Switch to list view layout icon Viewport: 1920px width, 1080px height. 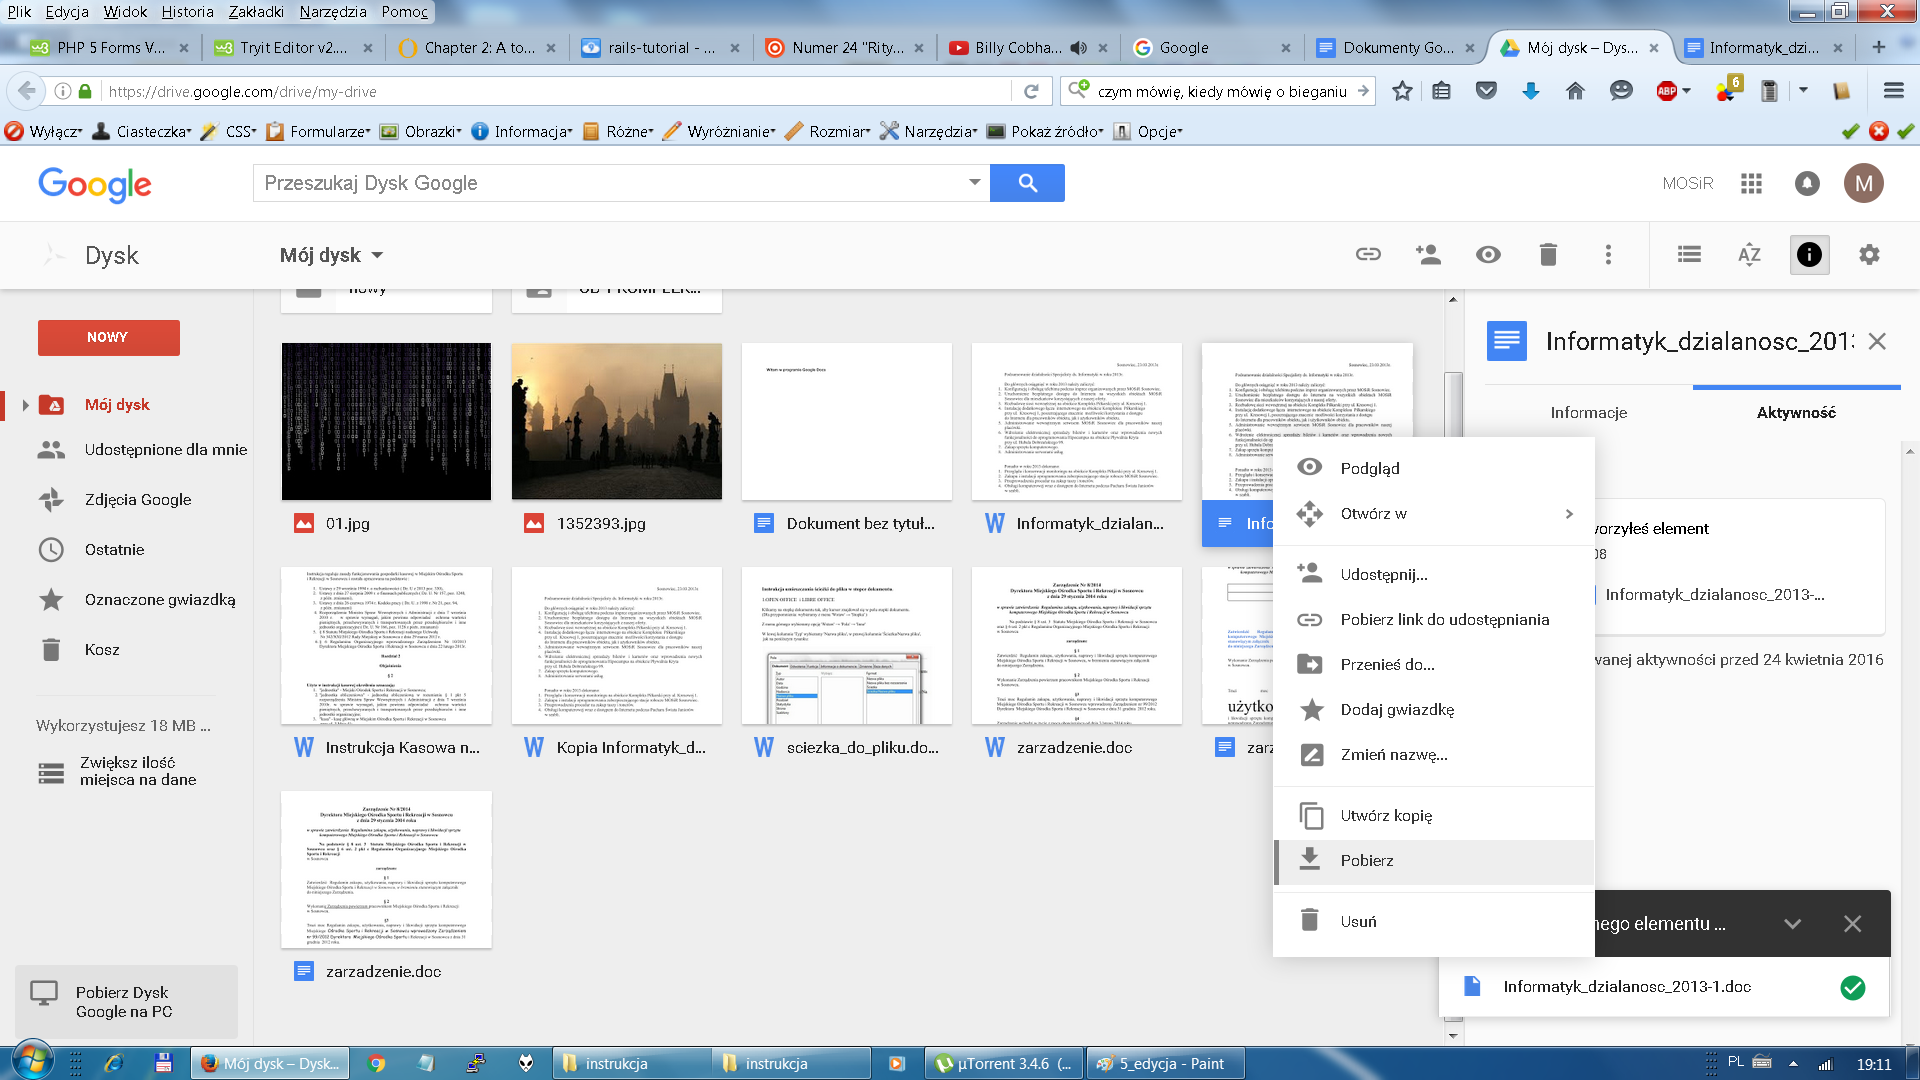click(x=1689, y=254)
